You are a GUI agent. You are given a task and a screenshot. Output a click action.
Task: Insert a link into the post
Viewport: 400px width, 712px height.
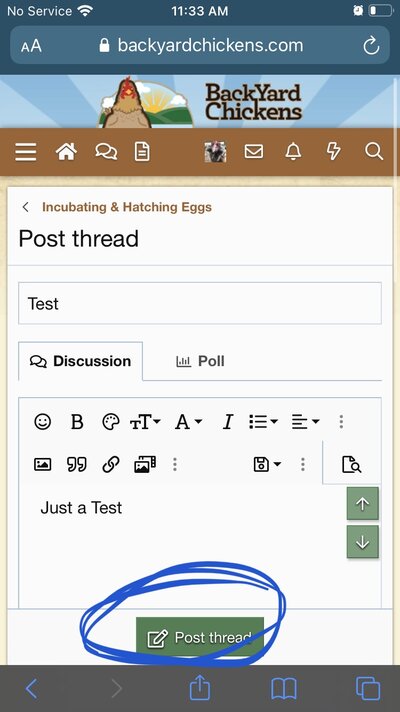111,464
